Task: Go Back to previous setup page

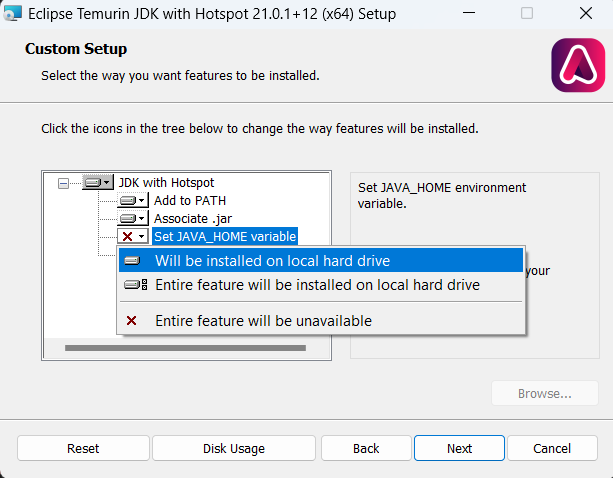Action: [366, 448]
